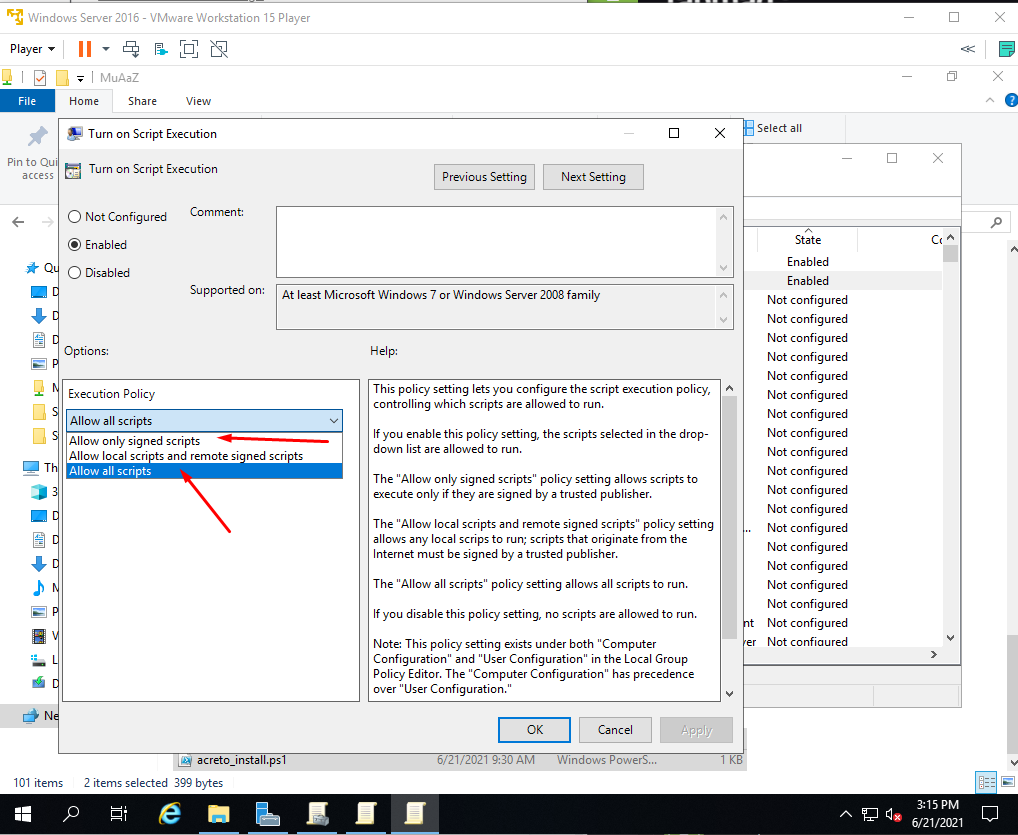Click OK in policy dialog
Viewport: 1018px width, 835px height.
[x=534, y=730]
